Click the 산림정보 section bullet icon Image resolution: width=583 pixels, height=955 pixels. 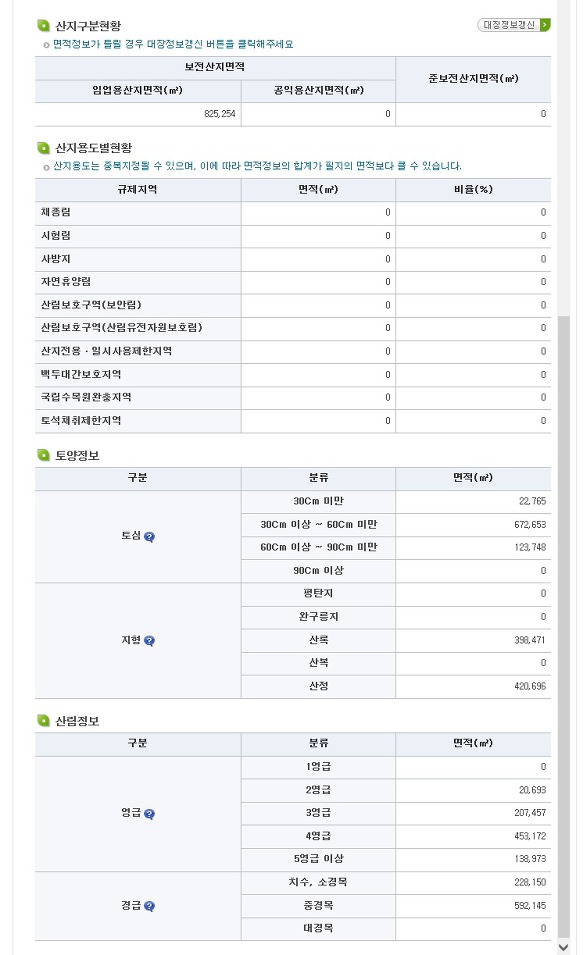pos(43,721)
